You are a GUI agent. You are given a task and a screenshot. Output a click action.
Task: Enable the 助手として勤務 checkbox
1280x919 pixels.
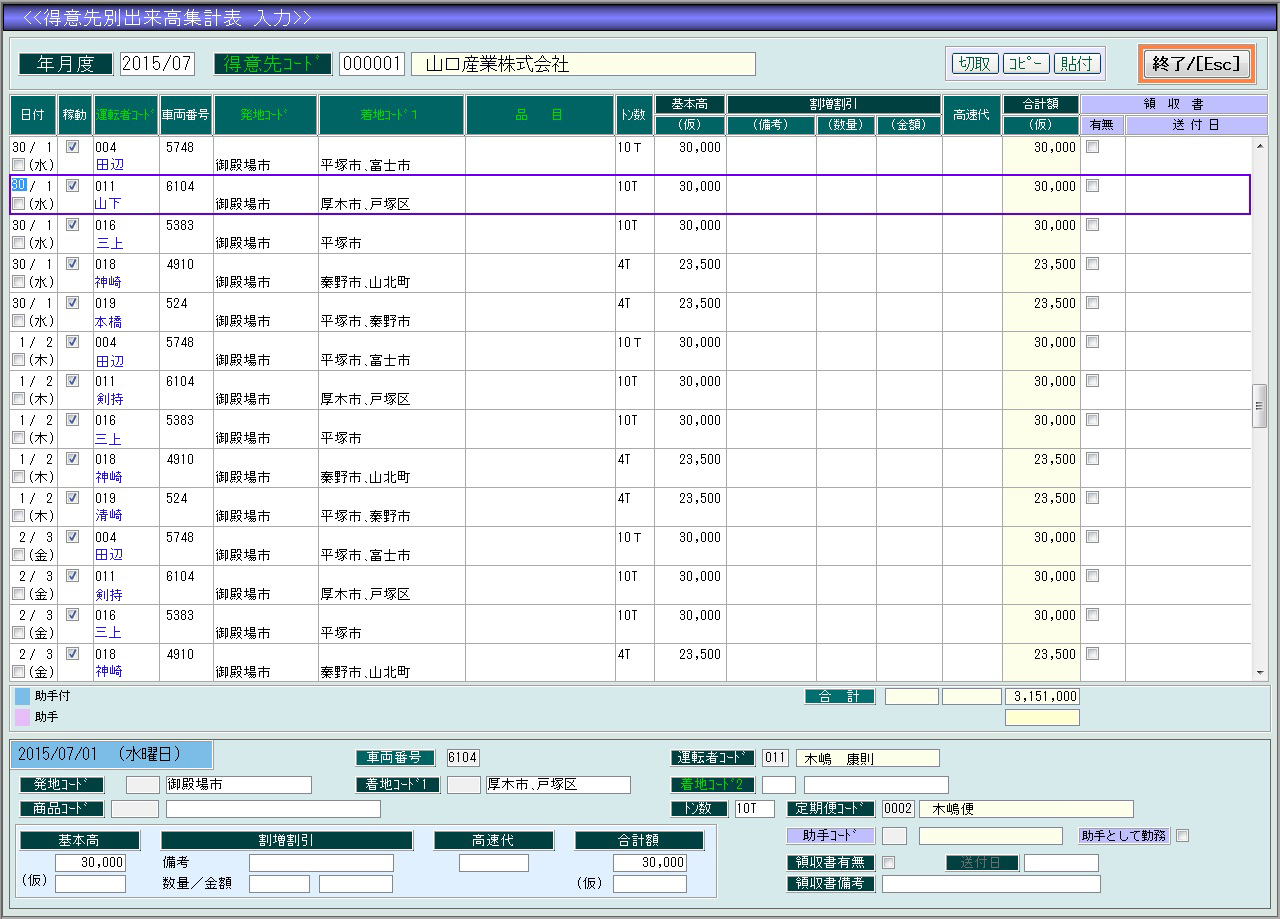[x=1183, y=836]
